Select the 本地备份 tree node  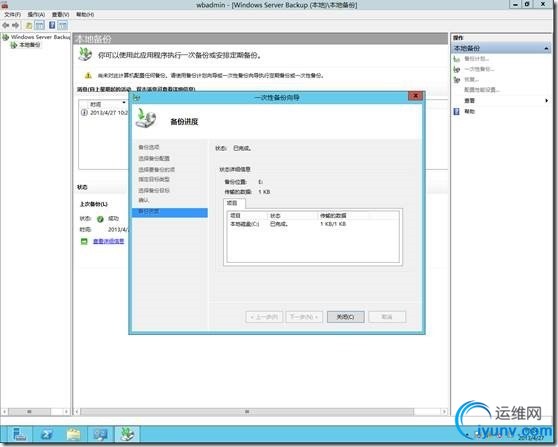click(x=30, y=45)
